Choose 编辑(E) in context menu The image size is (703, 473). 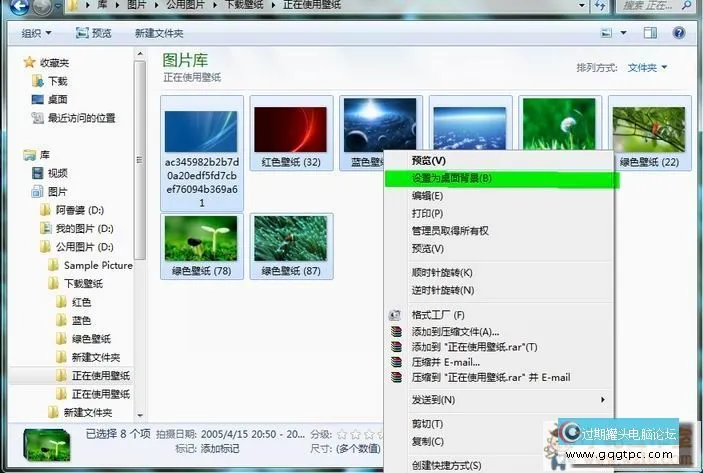499,196
